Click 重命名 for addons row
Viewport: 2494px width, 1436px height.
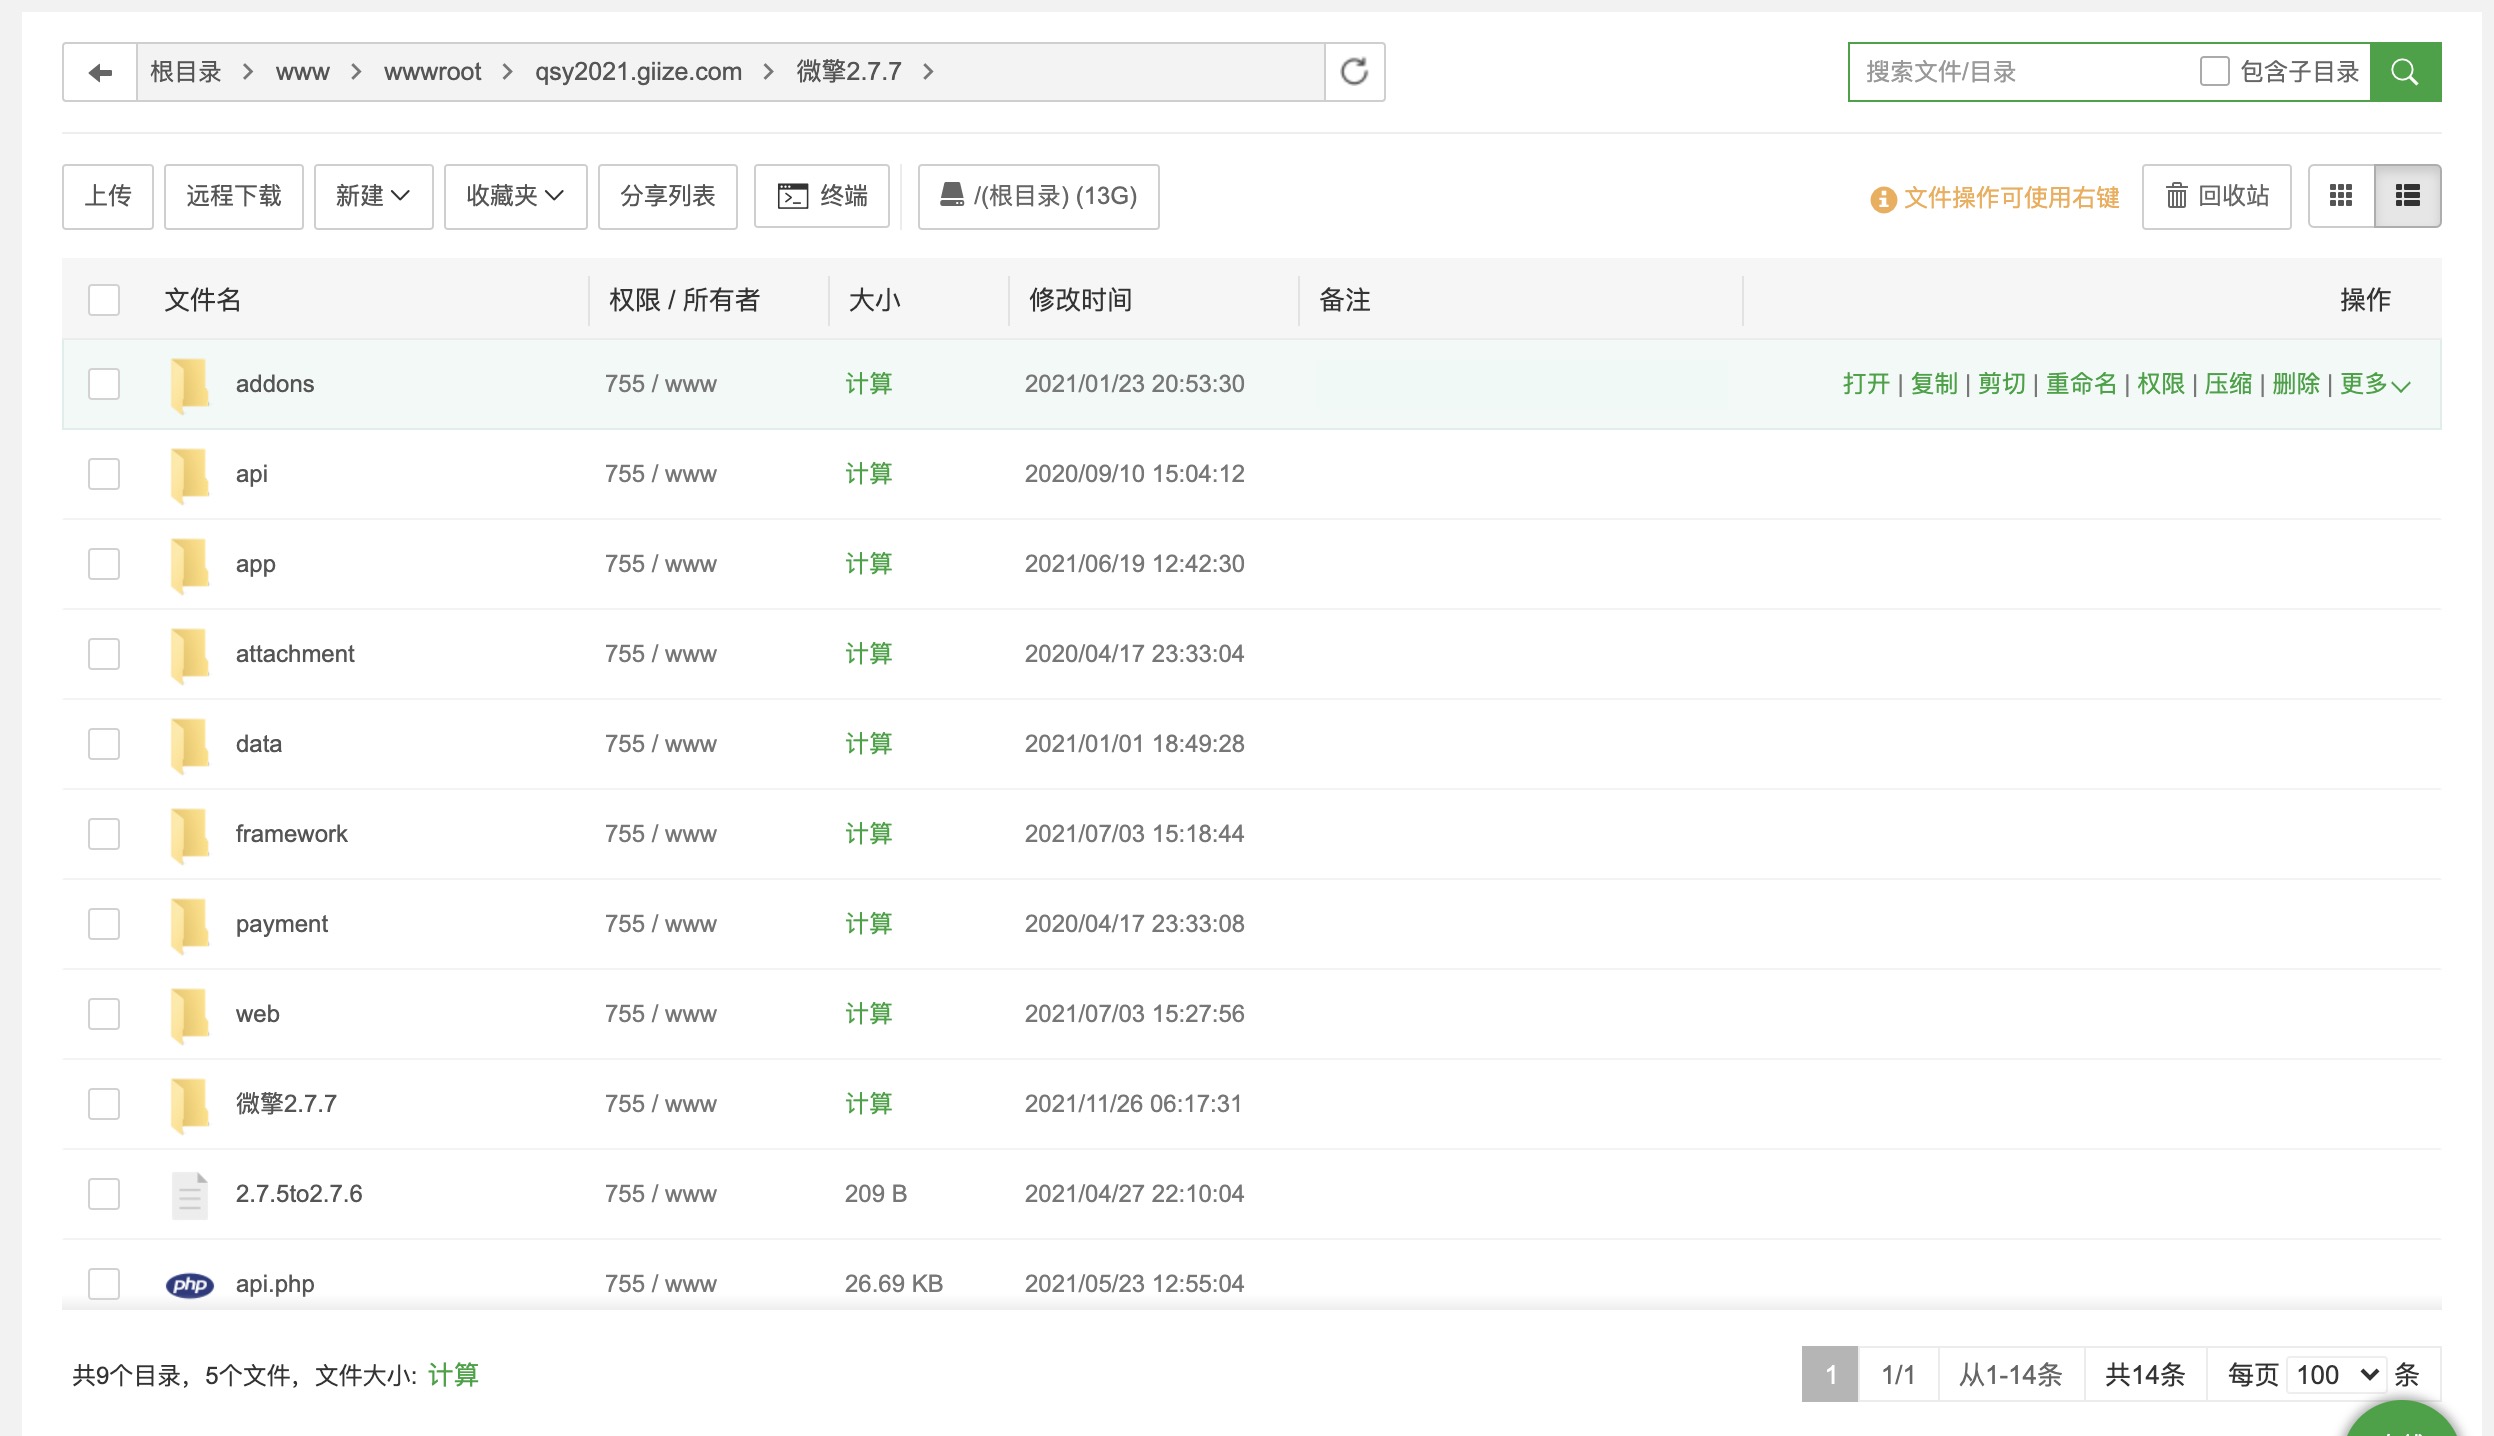click(2081, 384)
